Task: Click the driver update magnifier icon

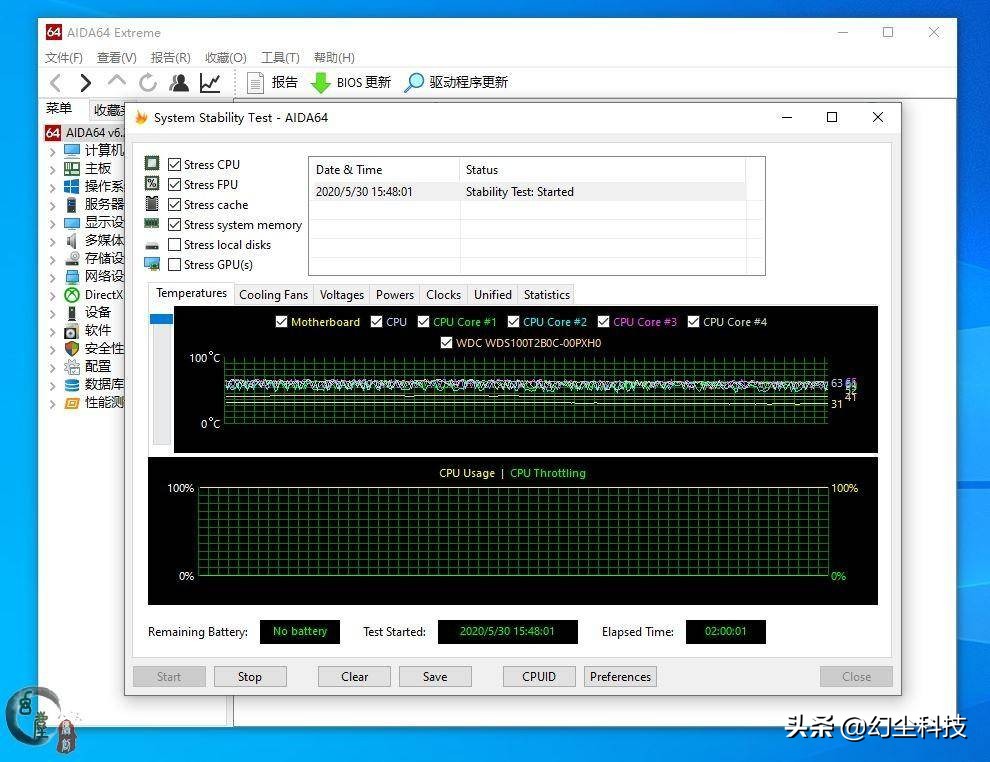Action: tap(414, 83)
